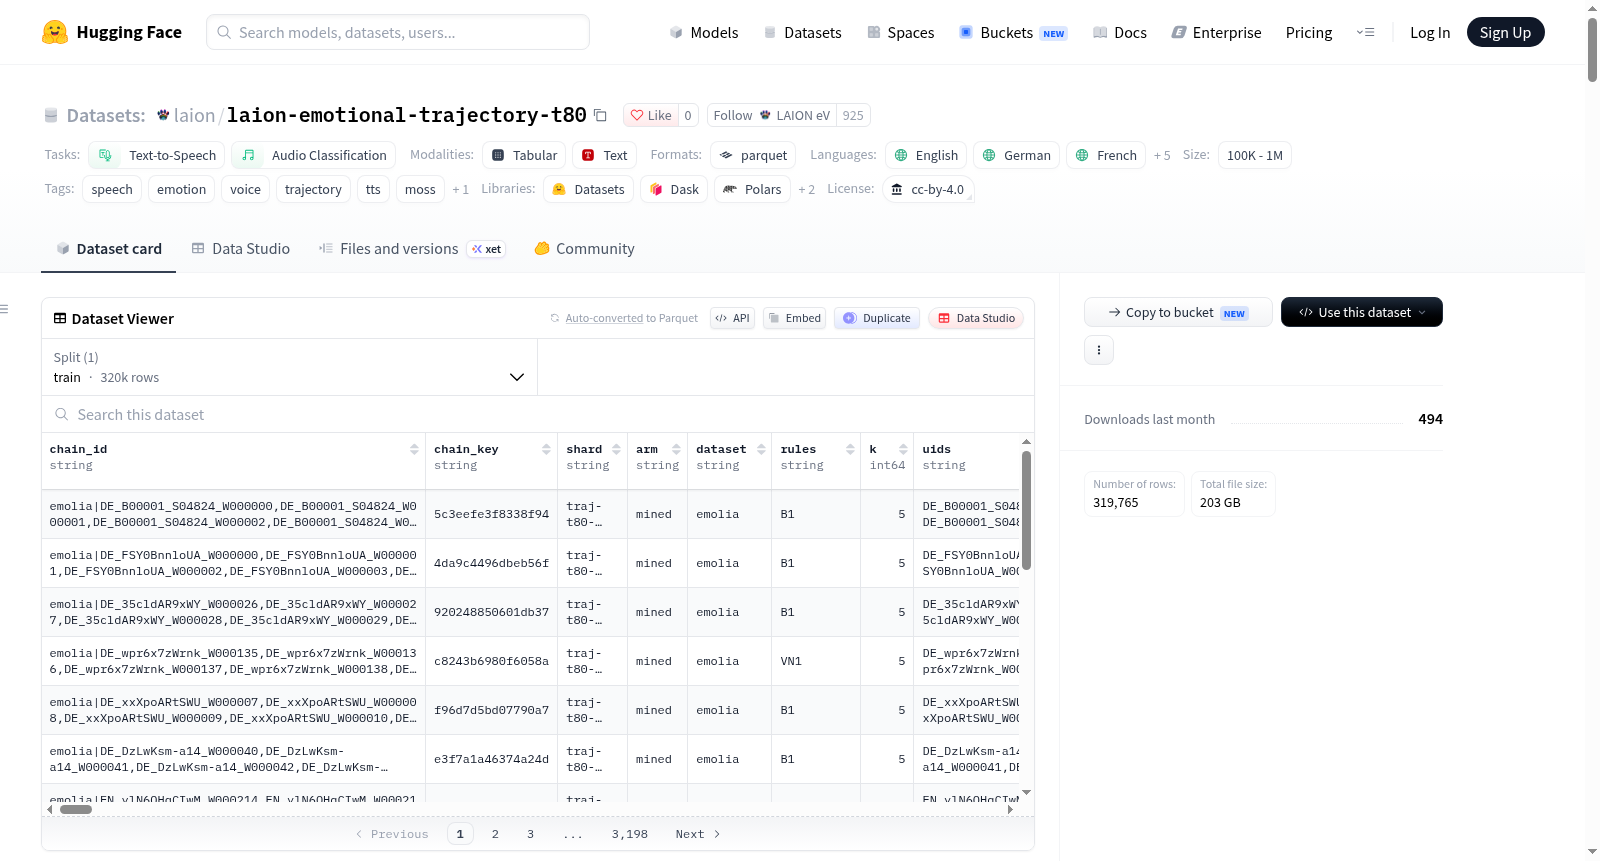
Task: Click the API button in viewer
Action: [x=732, y=318]
